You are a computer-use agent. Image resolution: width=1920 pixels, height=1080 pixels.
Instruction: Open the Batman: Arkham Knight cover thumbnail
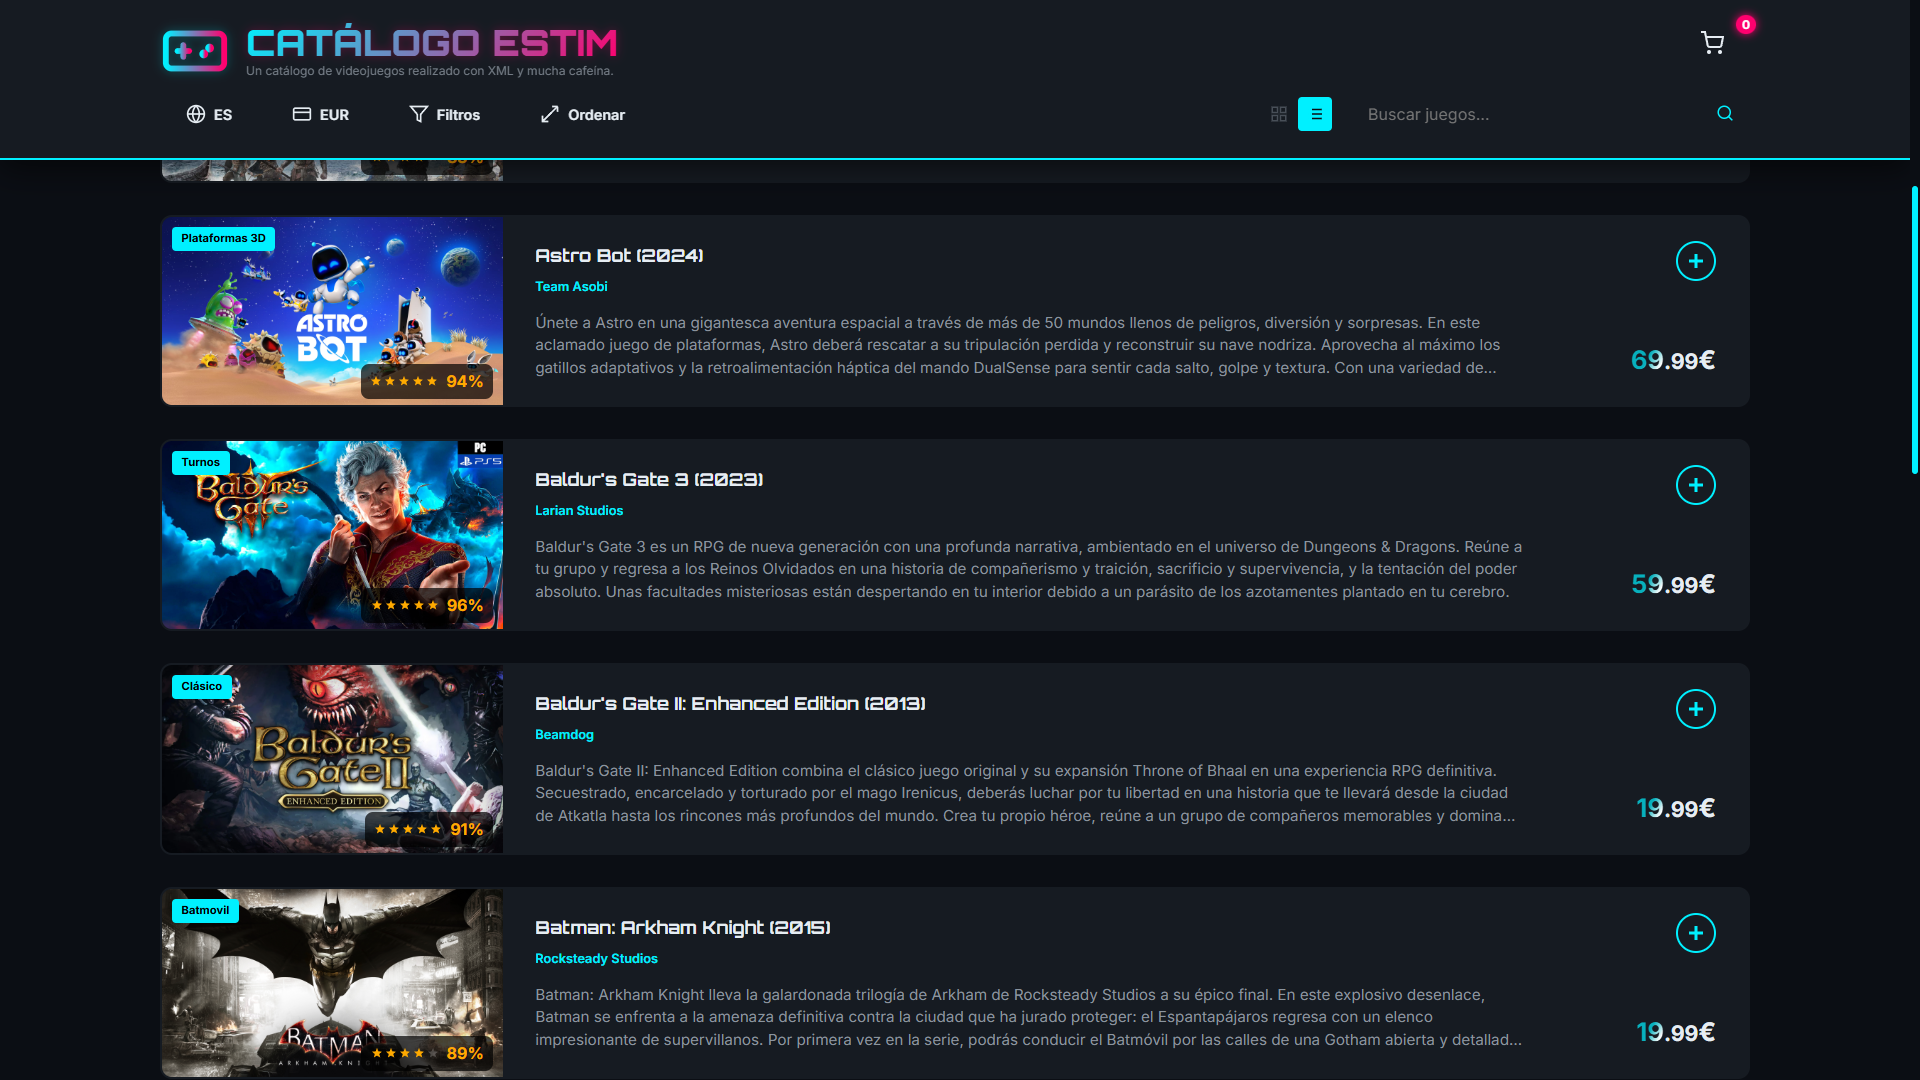point(332,983)
